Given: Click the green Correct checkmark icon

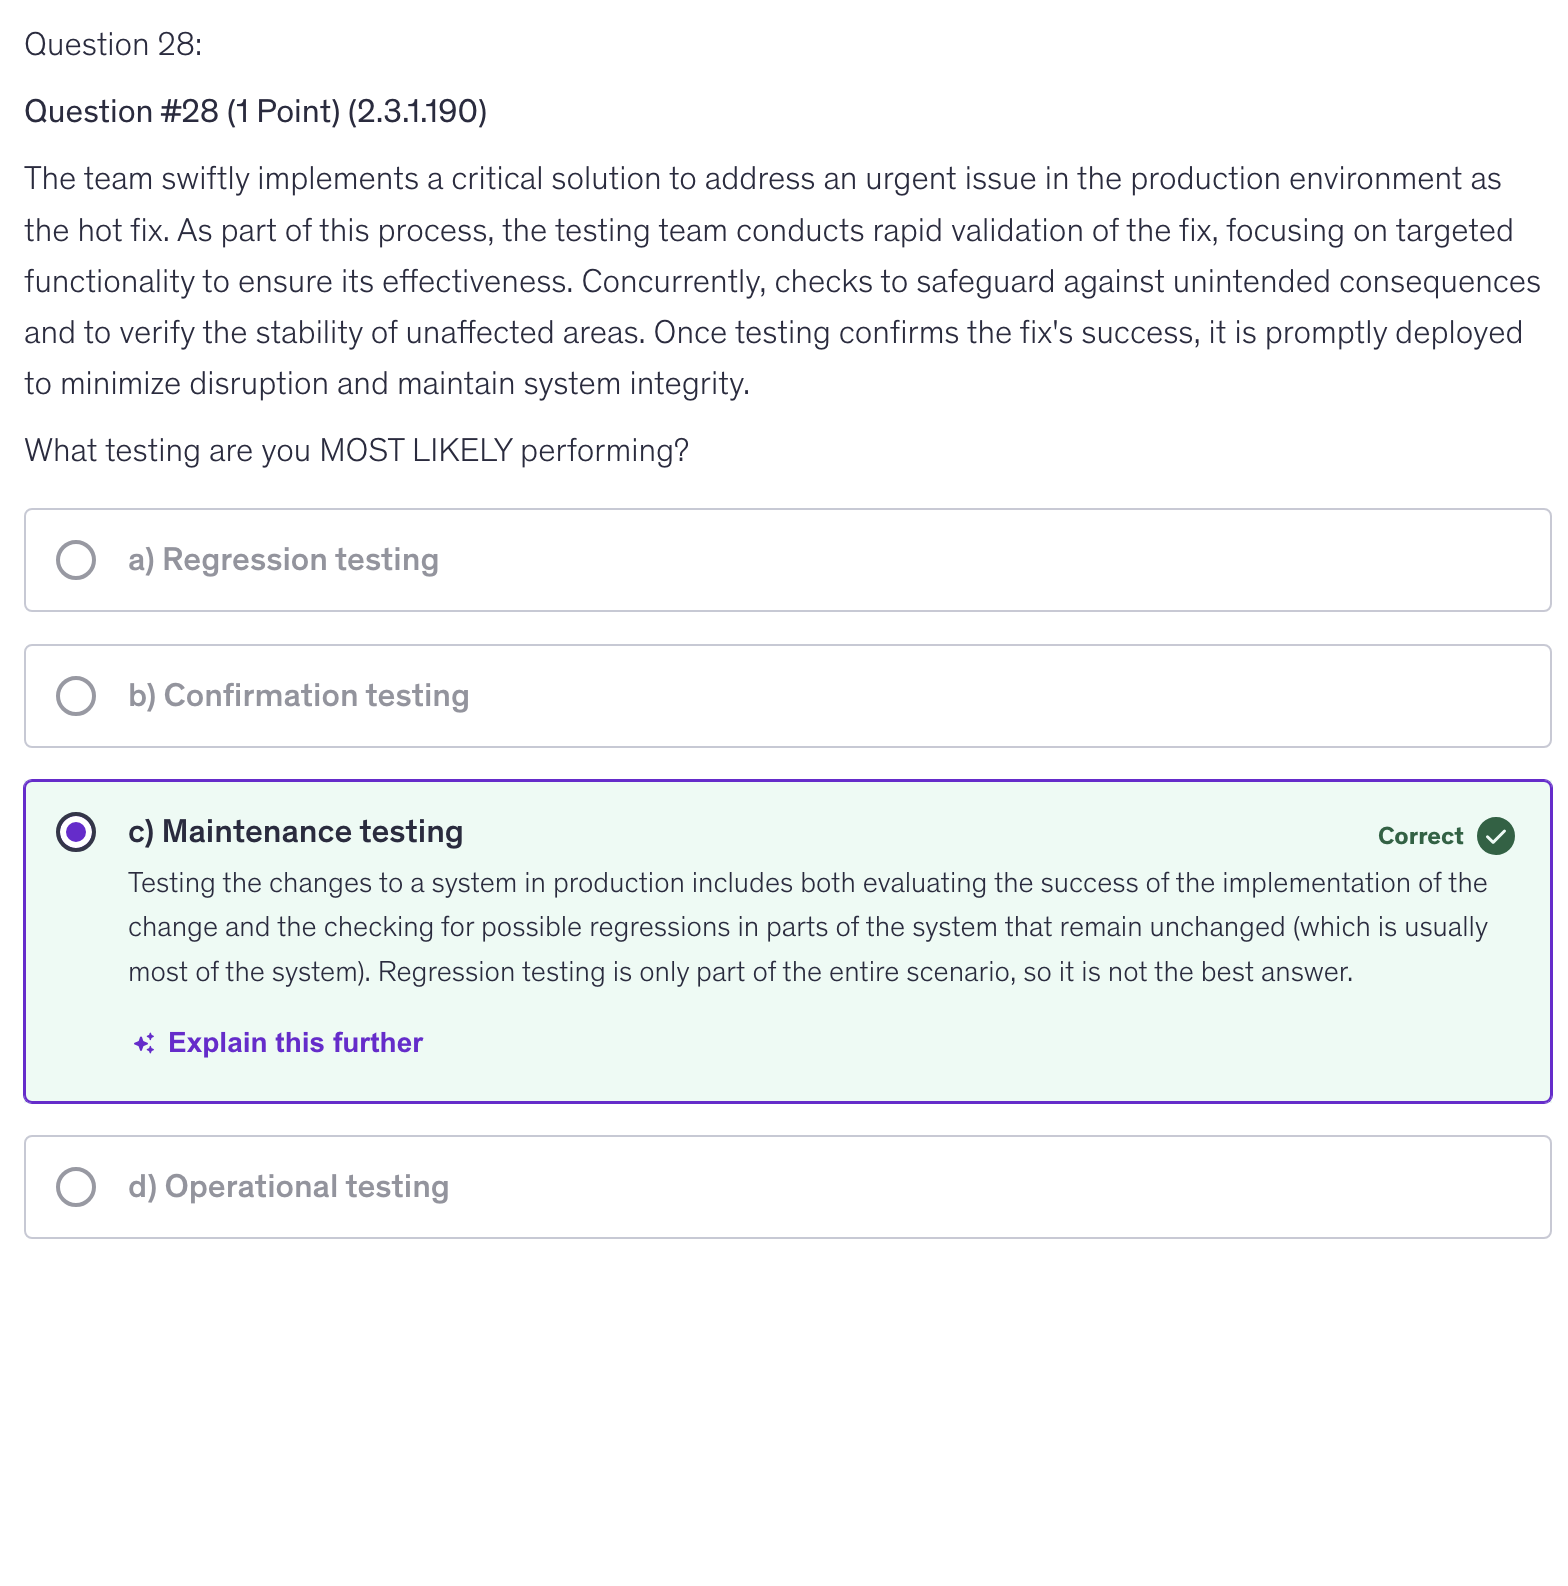Looking at the screenshot, I should [1495, 836].
